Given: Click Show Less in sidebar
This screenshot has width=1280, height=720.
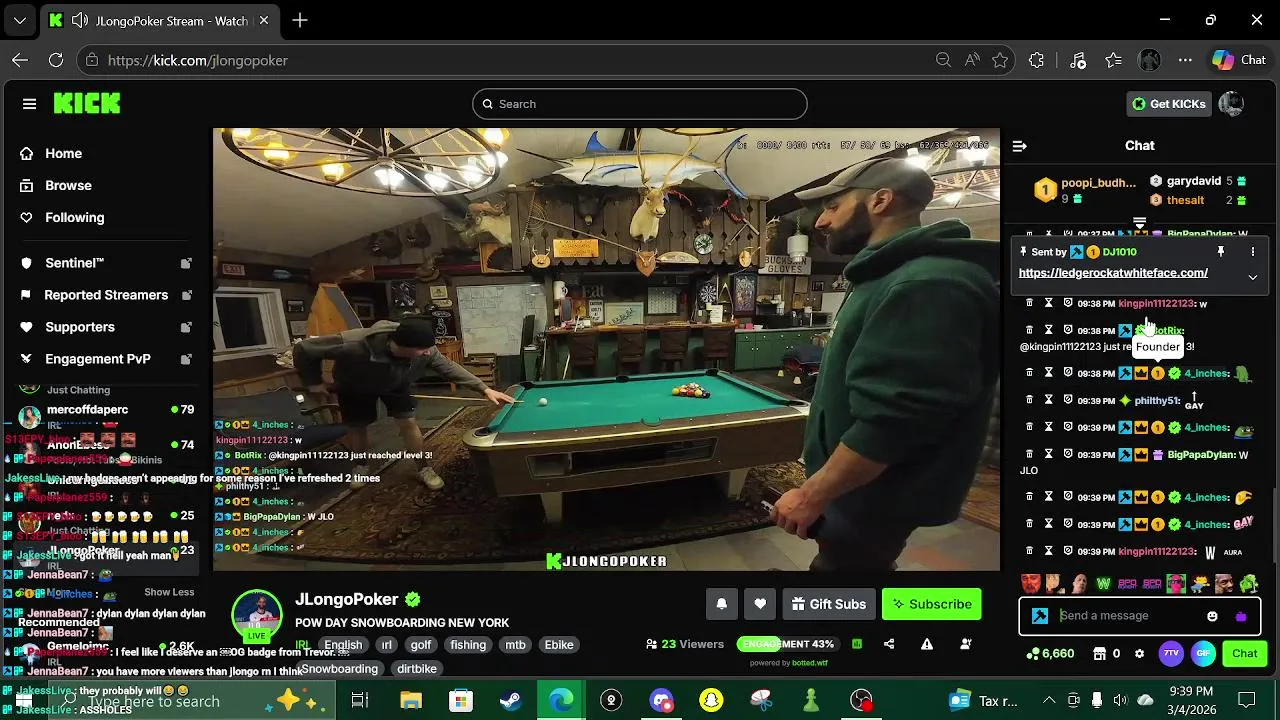Looking at the screenshot, I should coord(169,592).
